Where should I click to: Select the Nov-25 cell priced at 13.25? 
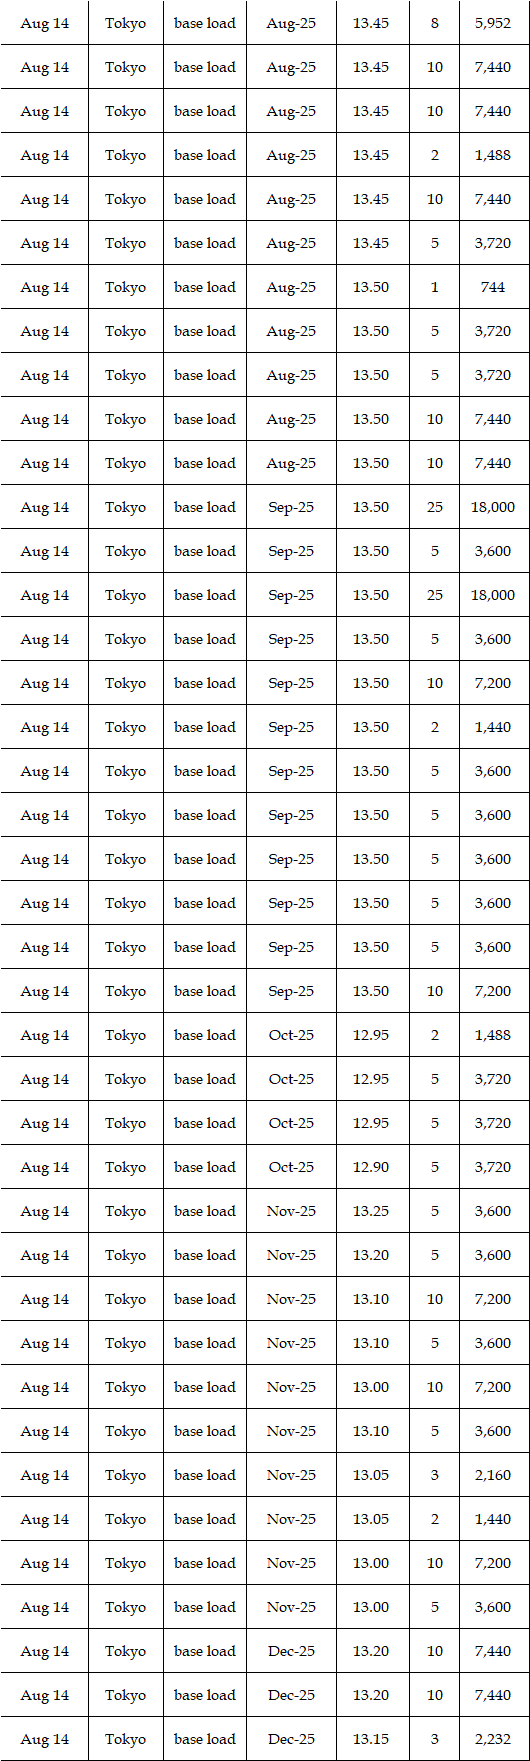(x=291, y=1211)
